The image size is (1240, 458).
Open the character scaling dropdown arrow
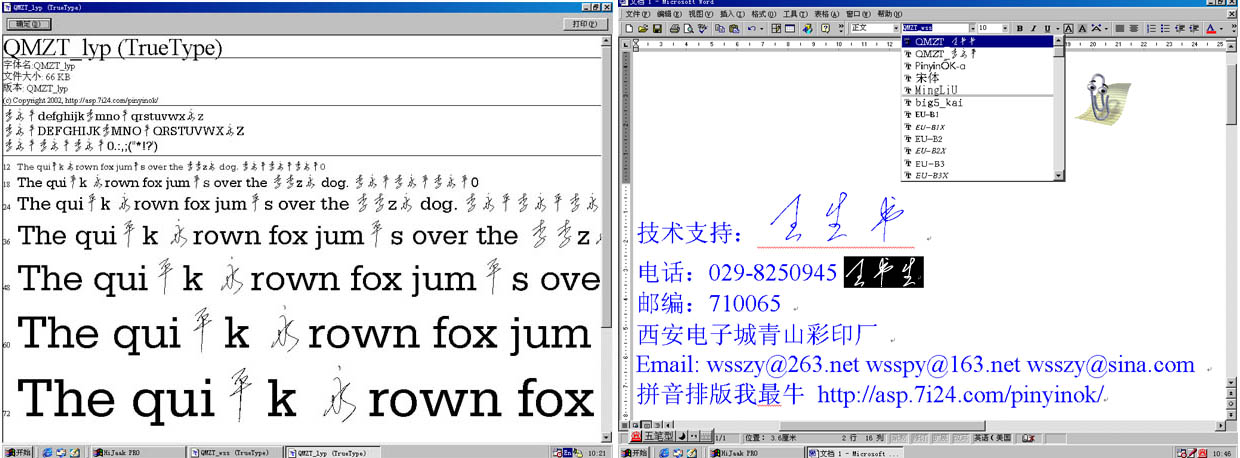[1106, 28]
